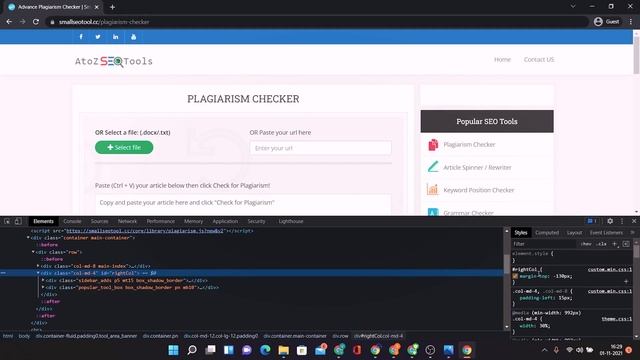Open the Facebook social icon in top bar
Viewport: 640px width, 360px height.
[x=81, y=37]
